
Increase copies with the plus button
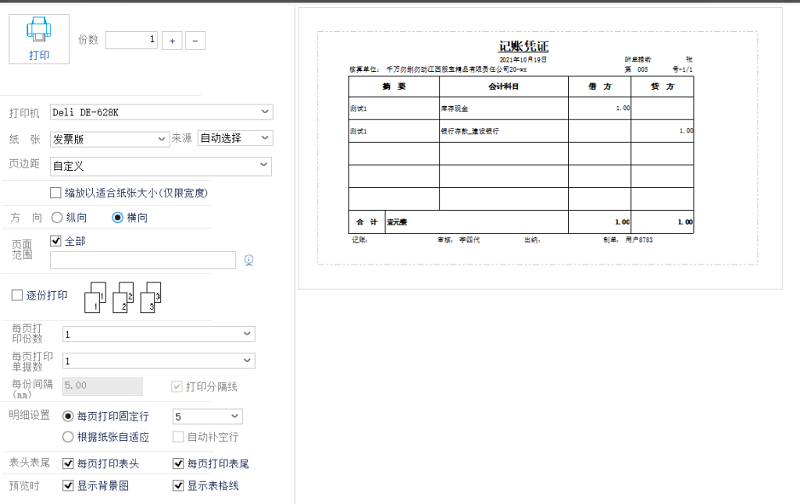(x=171, y=40)
